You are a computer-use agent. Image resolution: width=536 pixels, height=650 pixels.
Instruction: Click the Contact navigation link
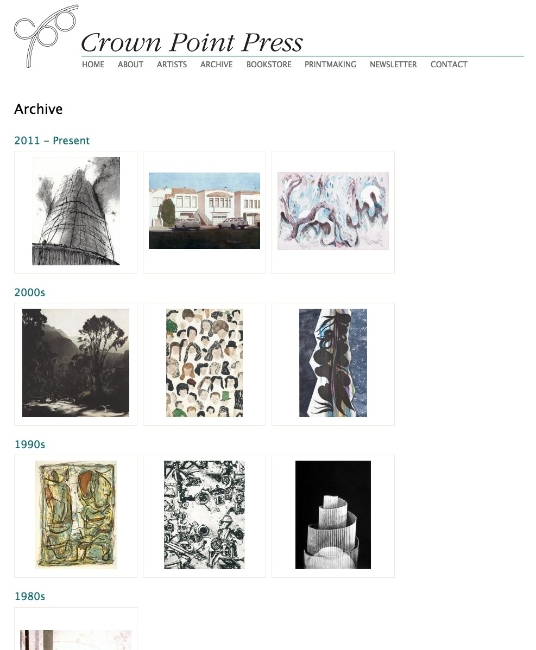pos(449,64)
